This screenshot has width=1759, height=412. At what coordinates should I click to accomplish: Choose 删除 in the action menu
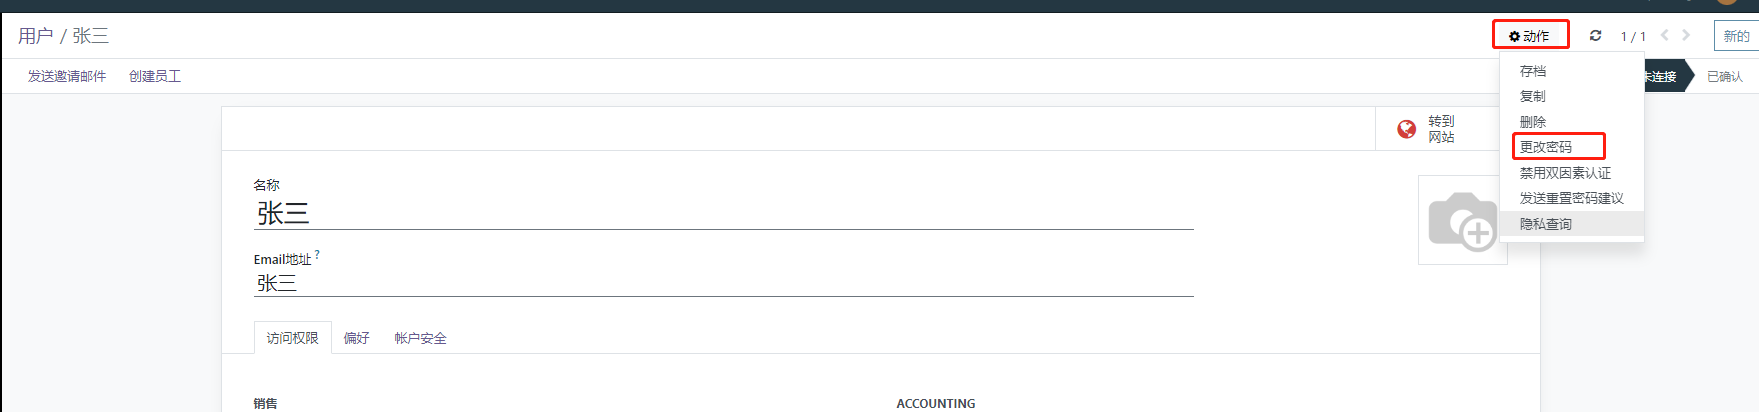[1533, 122]
